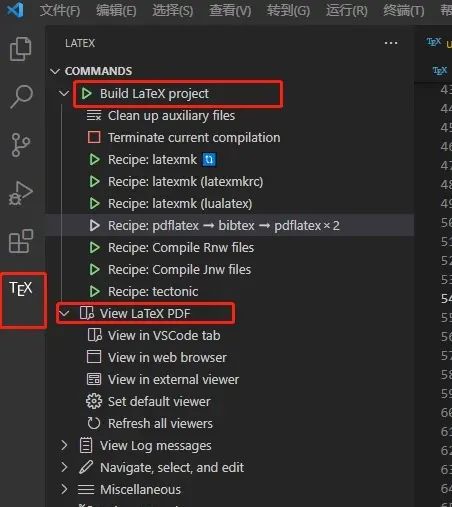The width and height of the screenshot is (452, 507).
Task: Expand the View Log messages group
Action: (64, 445)
